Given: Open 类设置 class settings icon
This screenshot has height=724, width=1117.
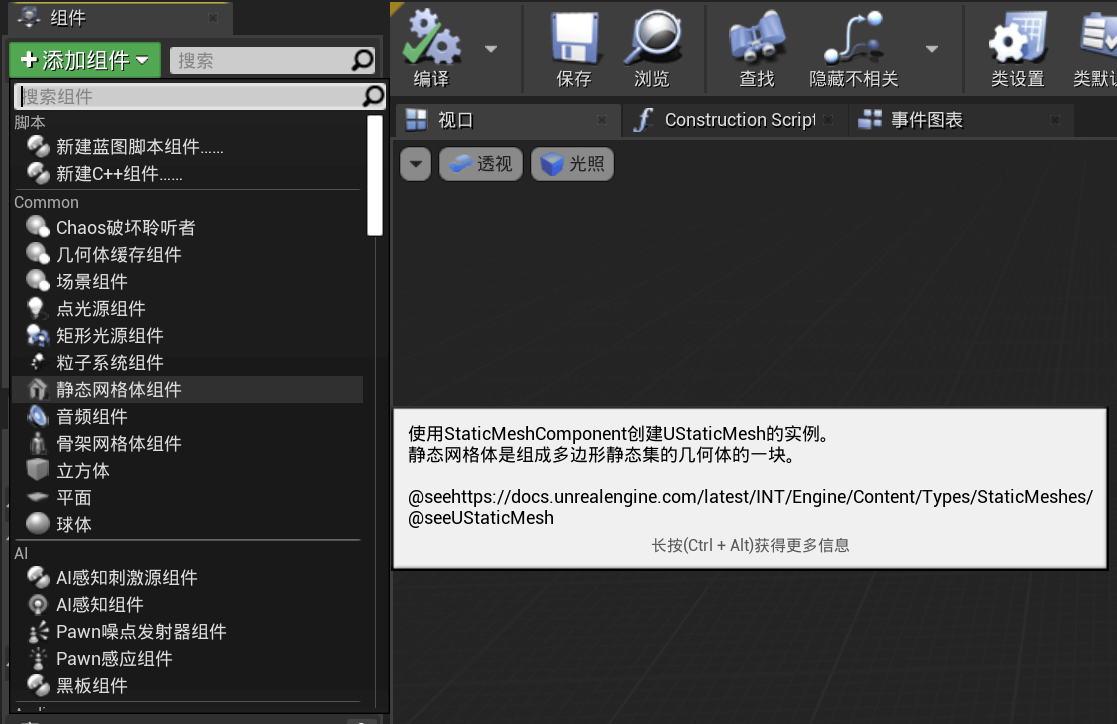Looking at the screenshot, I should 1018,47.
